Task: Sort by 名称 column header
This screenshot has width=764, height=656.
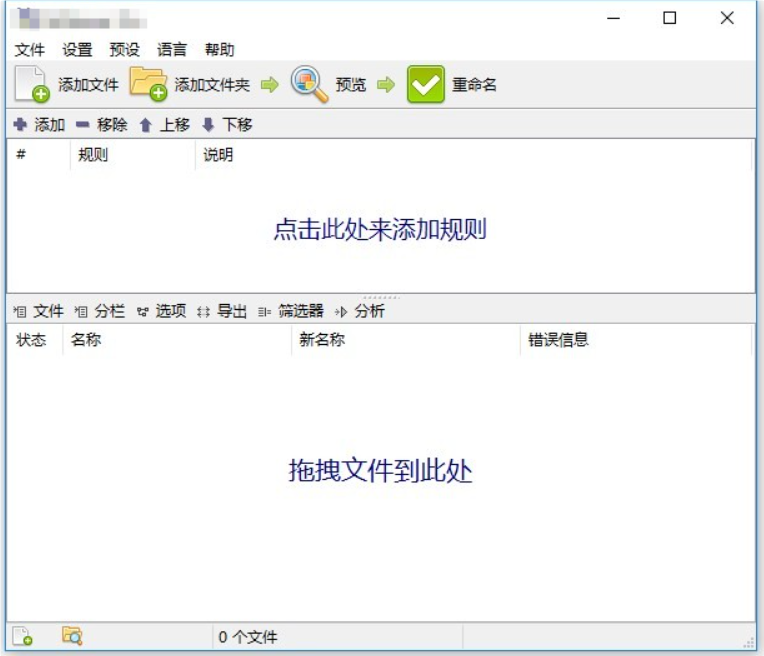Action: coord(177,340)
